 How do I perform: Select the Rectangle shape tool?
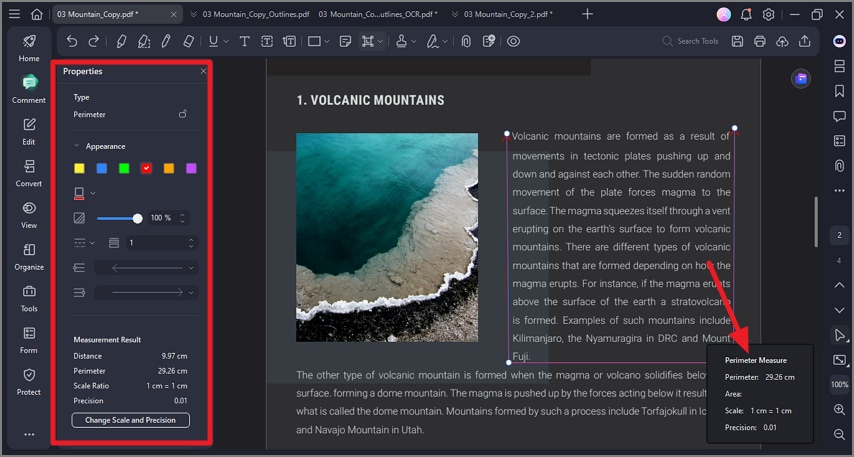point(314,41)
